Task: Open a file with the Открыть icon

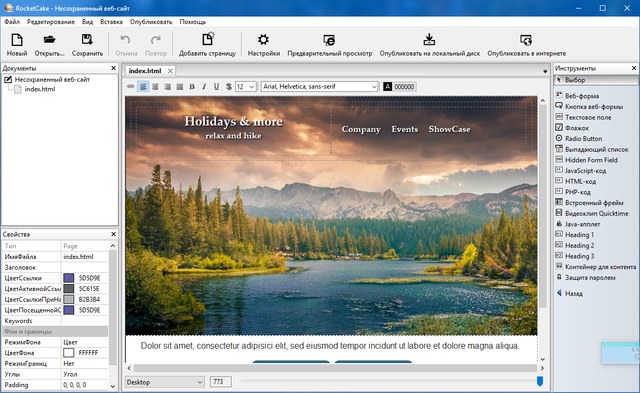Action: [49, 40]
